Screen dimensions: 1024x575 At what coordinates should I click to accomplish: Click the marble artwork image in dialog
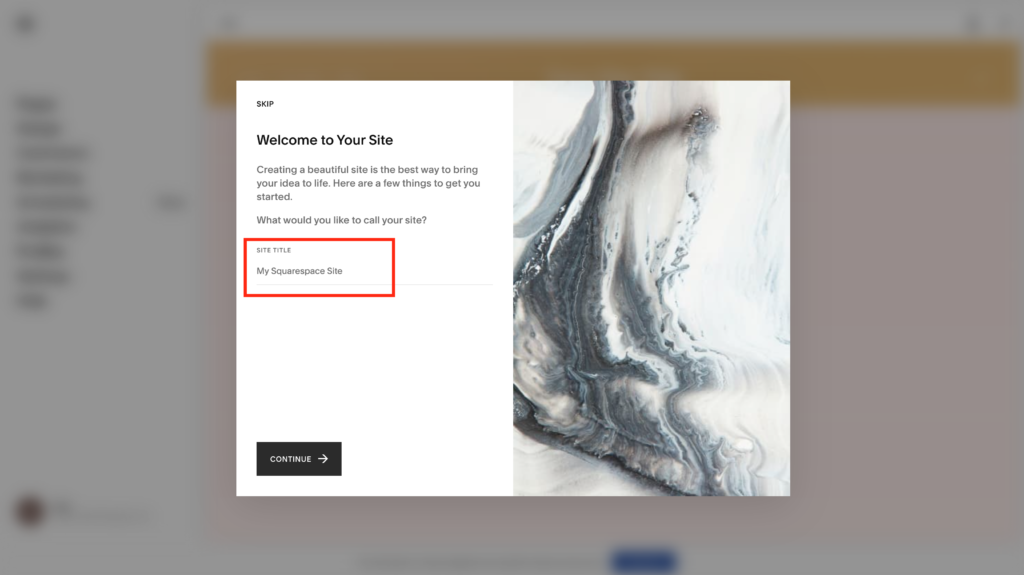pyautogui.click(x=651, y=288)
